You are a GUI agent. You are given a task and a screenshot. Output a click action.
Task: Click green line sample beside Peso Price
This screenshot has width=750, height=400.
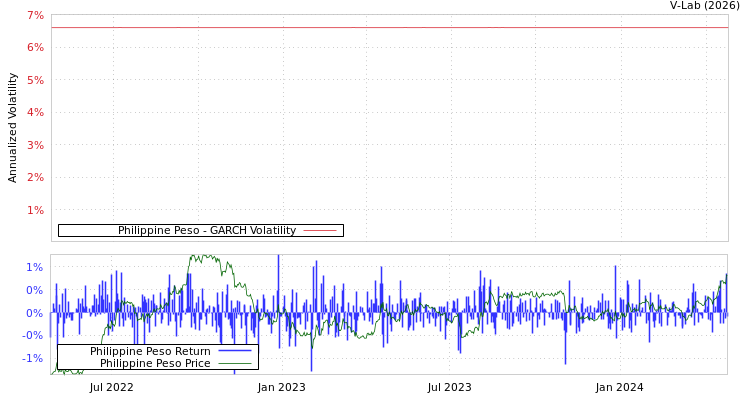point(234,363)
